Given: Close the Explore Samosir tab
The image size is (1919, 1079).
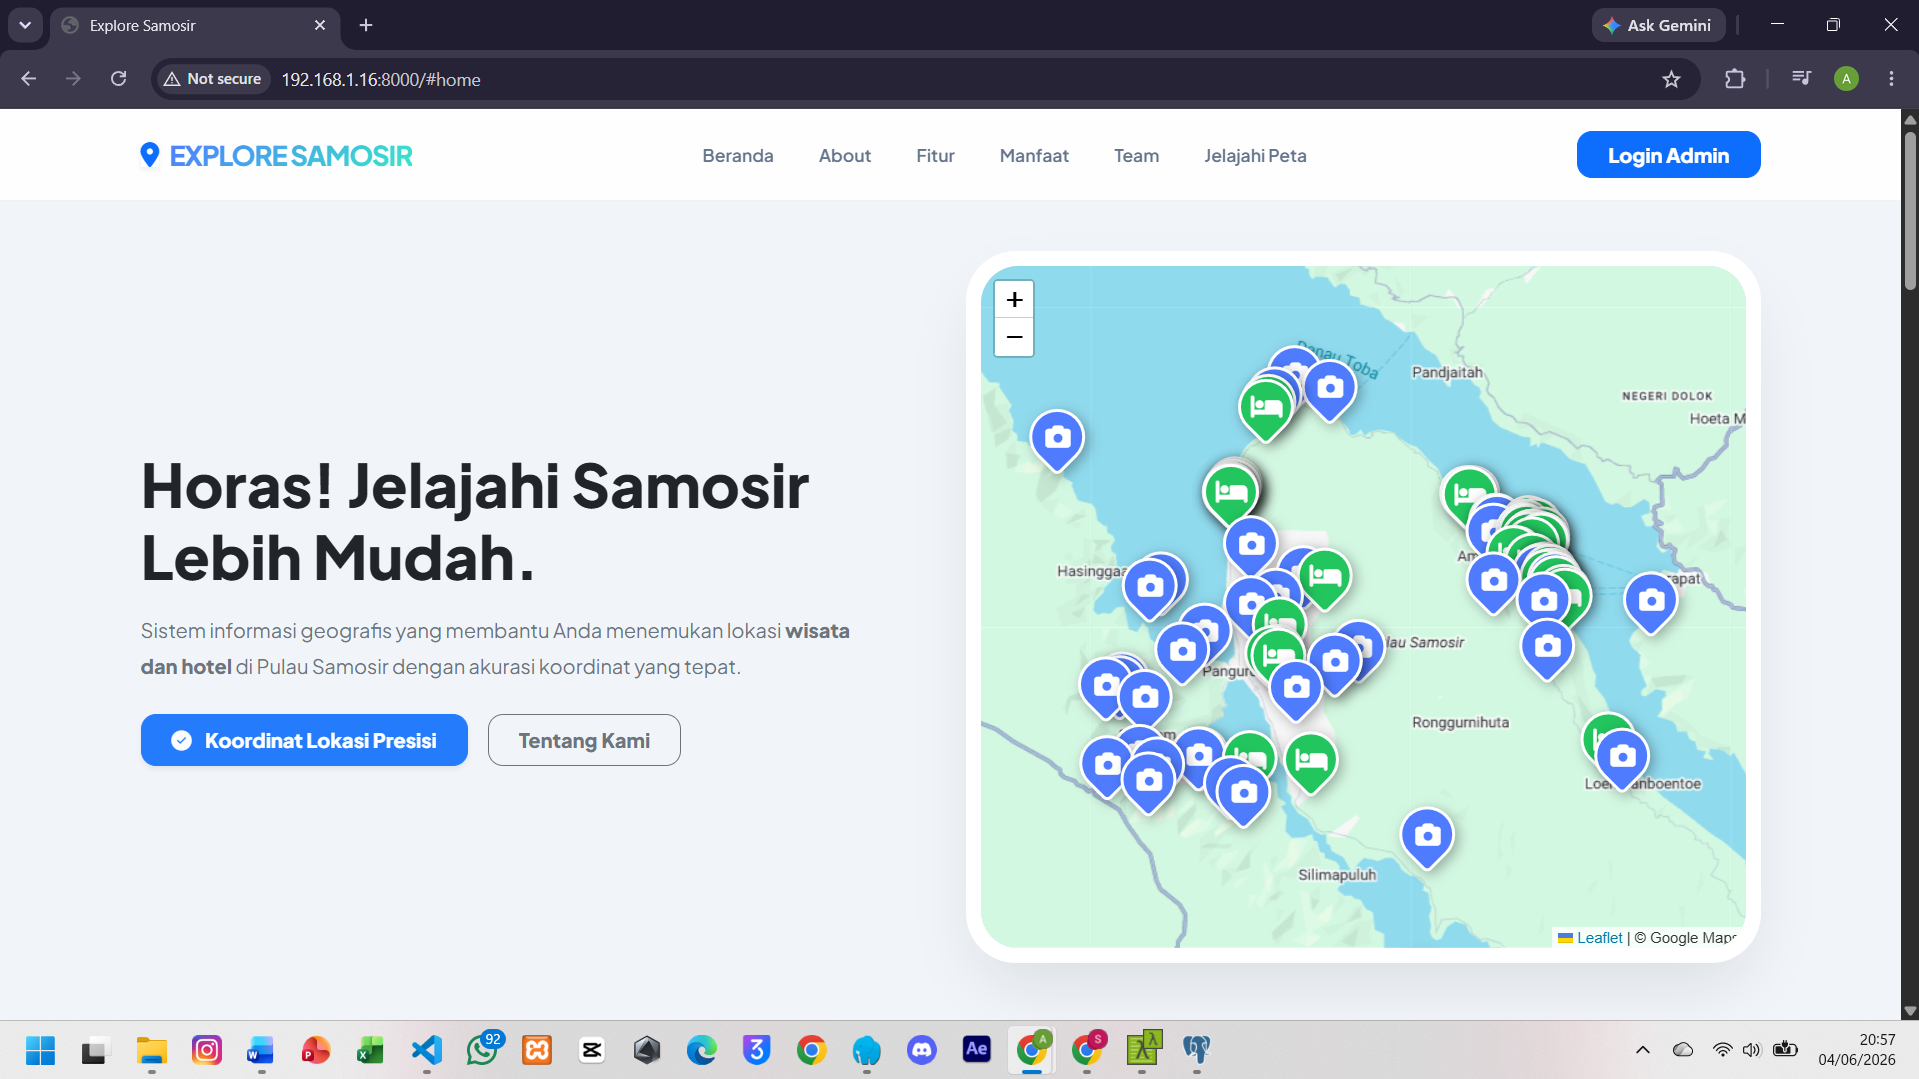Looking at the screenshot, I should (x=320, y=25).
